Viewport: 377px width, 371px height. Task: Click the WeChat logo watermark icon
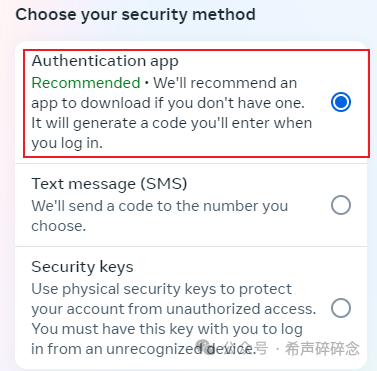203,348
